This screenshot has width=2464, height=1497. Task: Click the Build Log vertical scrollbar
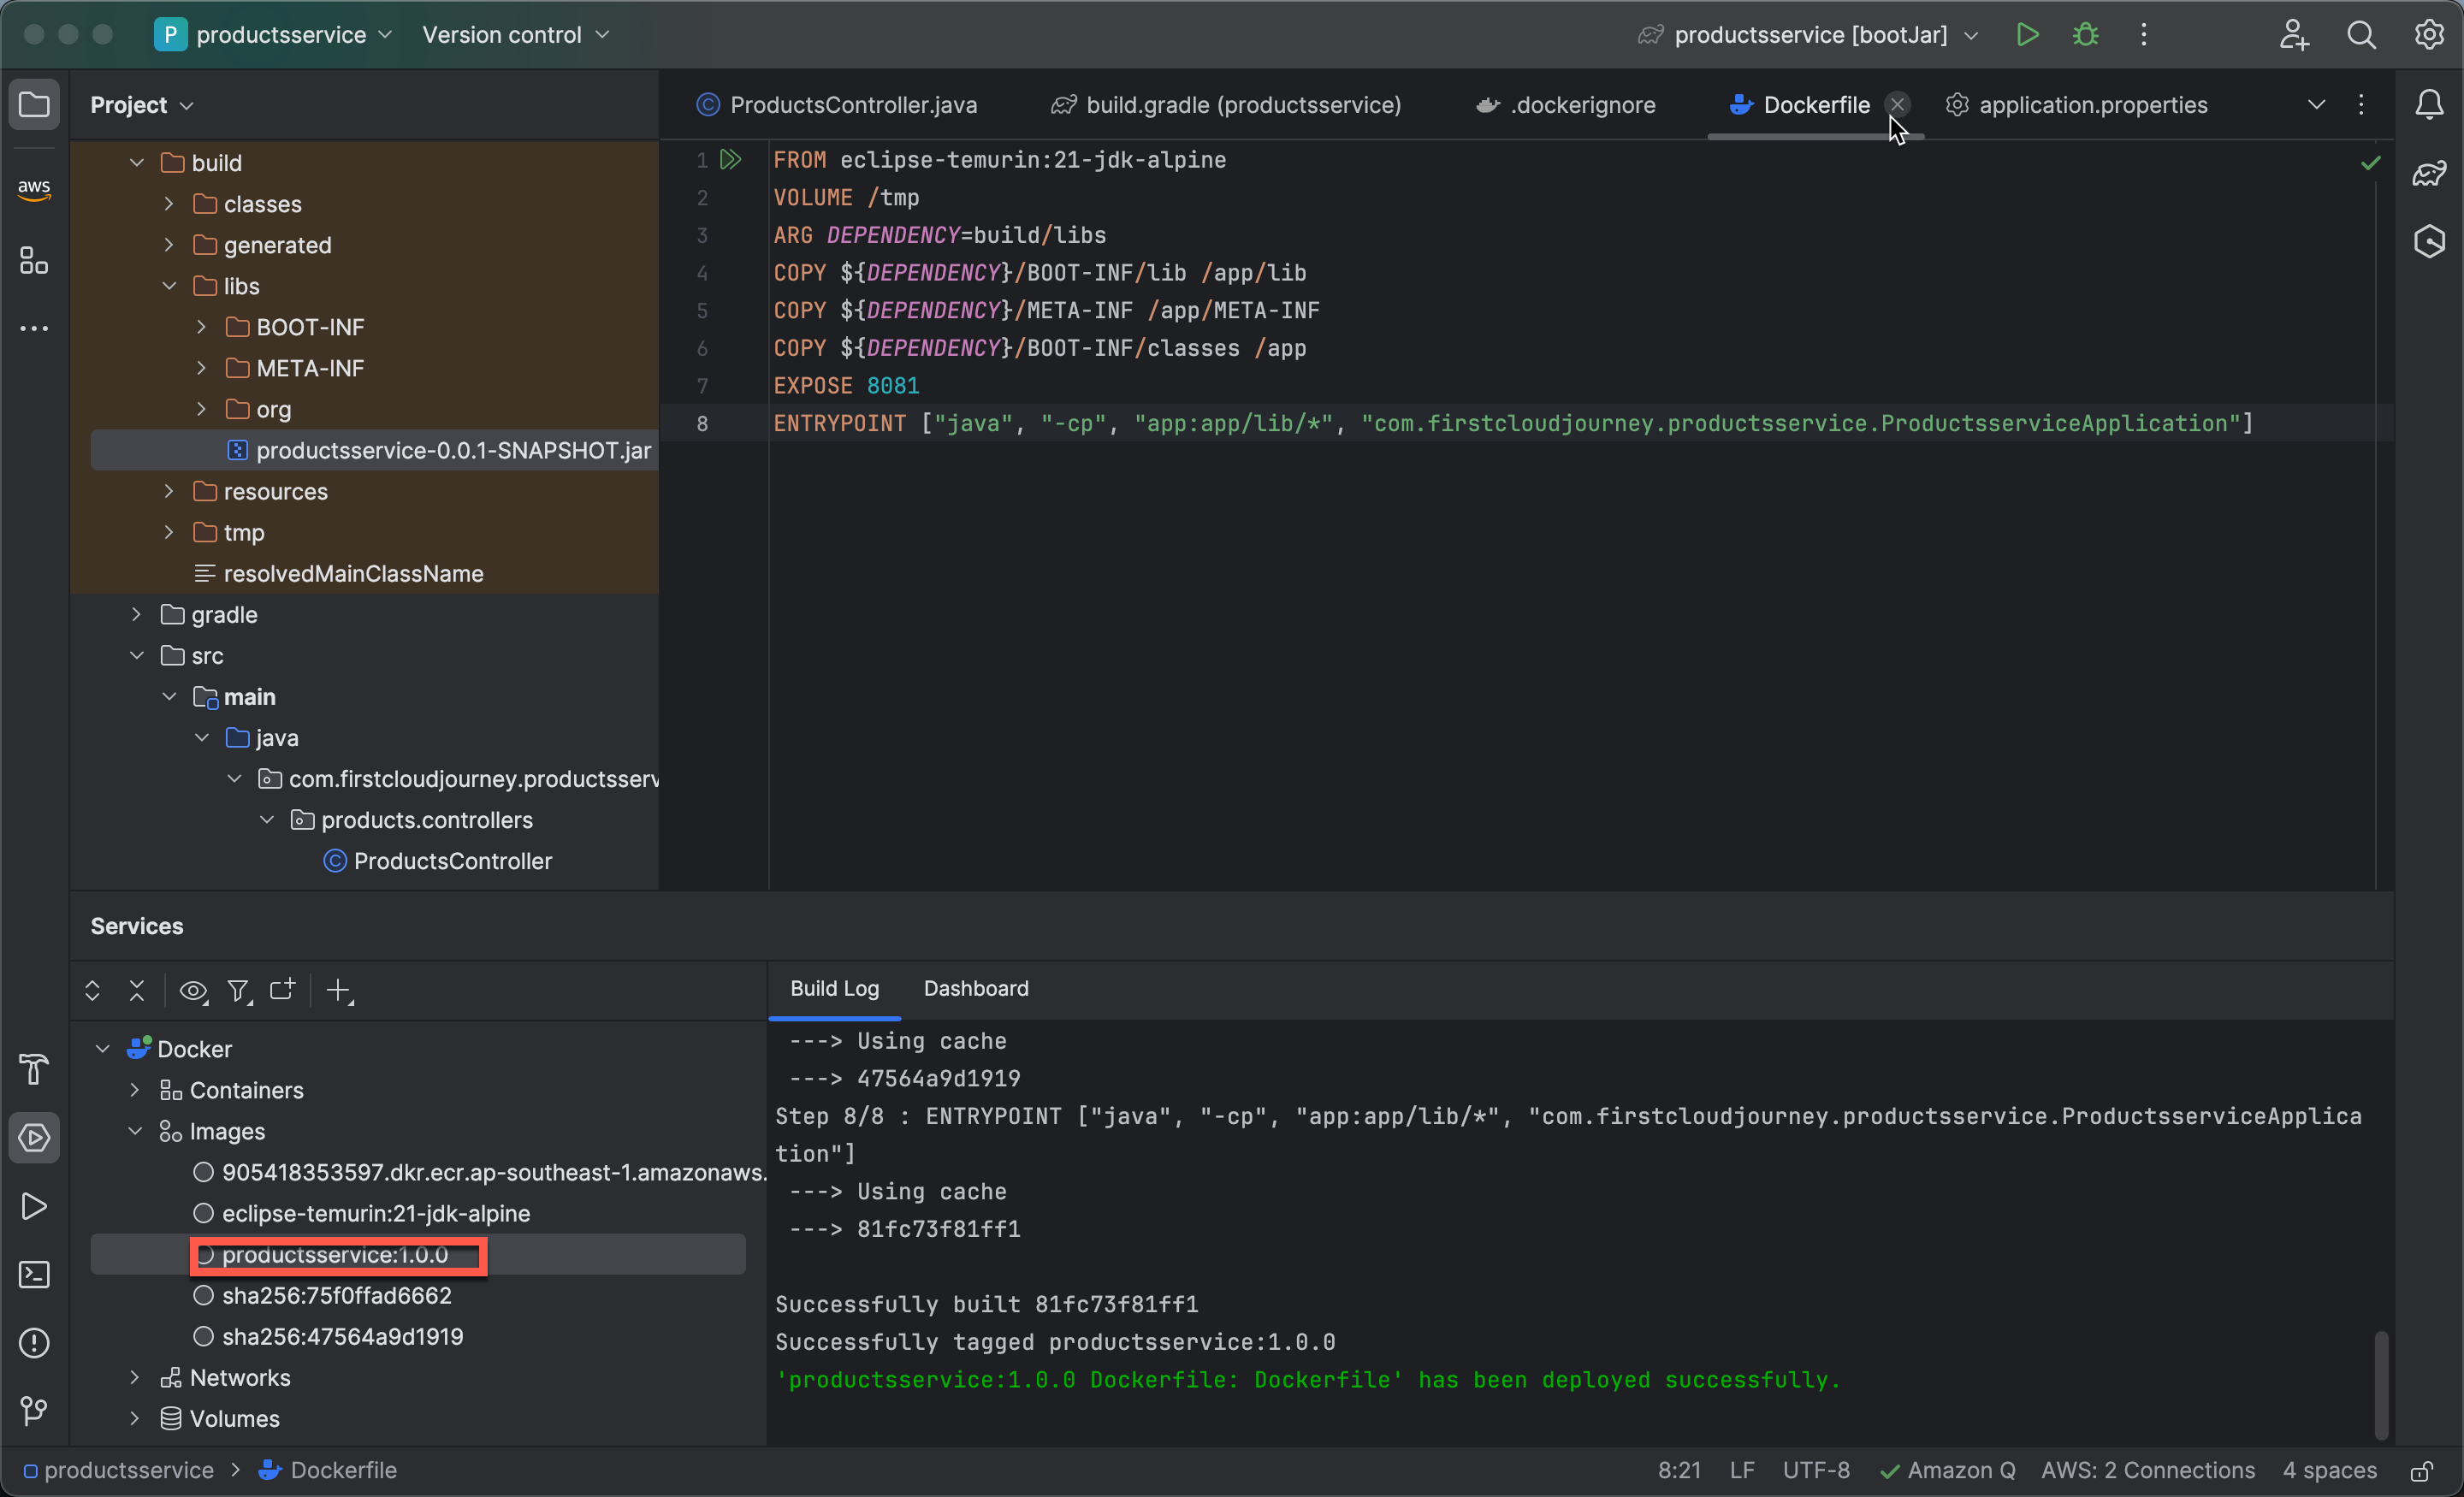pos(2381,1384)
